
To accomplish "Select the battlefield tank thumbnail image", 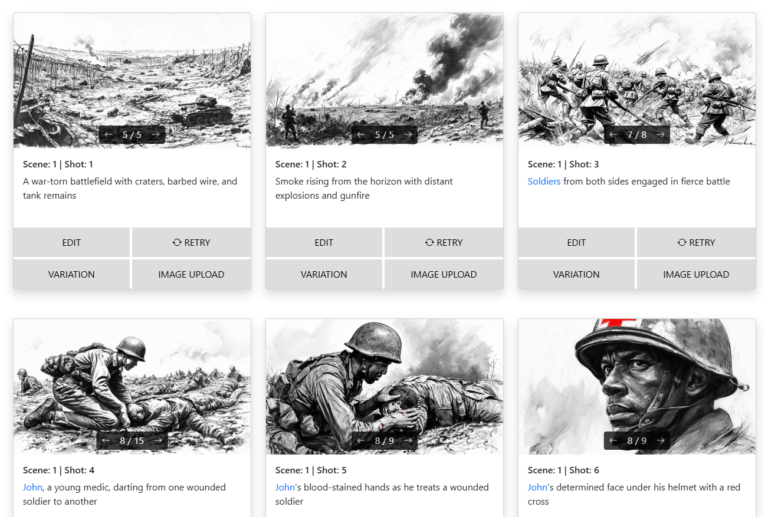I will click(132, 80).
